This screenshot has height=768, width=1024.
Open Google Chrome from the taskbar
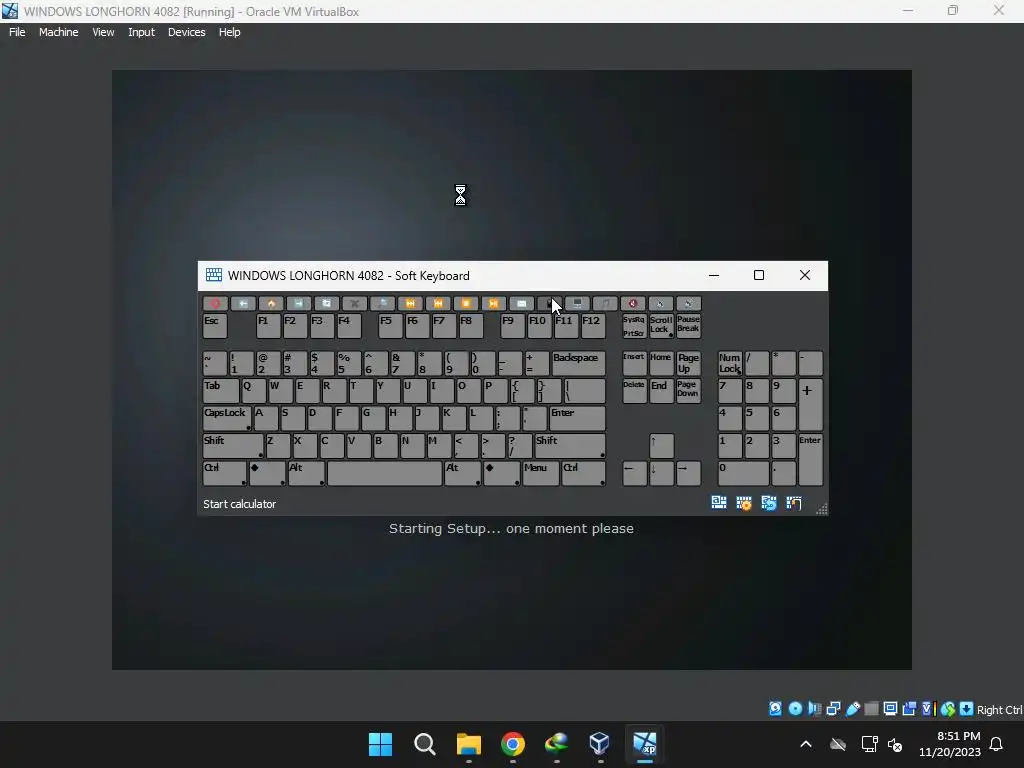pyautogui.click(x=513, y=744)
